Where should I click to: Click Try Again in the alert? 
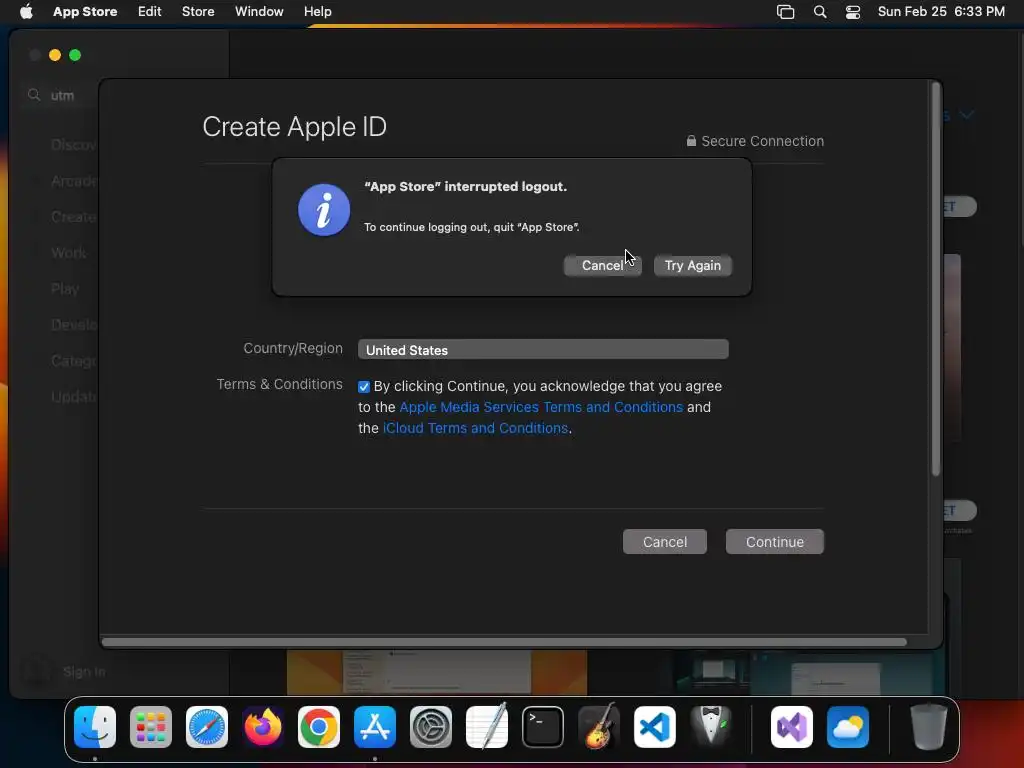(x=693, y=265)
